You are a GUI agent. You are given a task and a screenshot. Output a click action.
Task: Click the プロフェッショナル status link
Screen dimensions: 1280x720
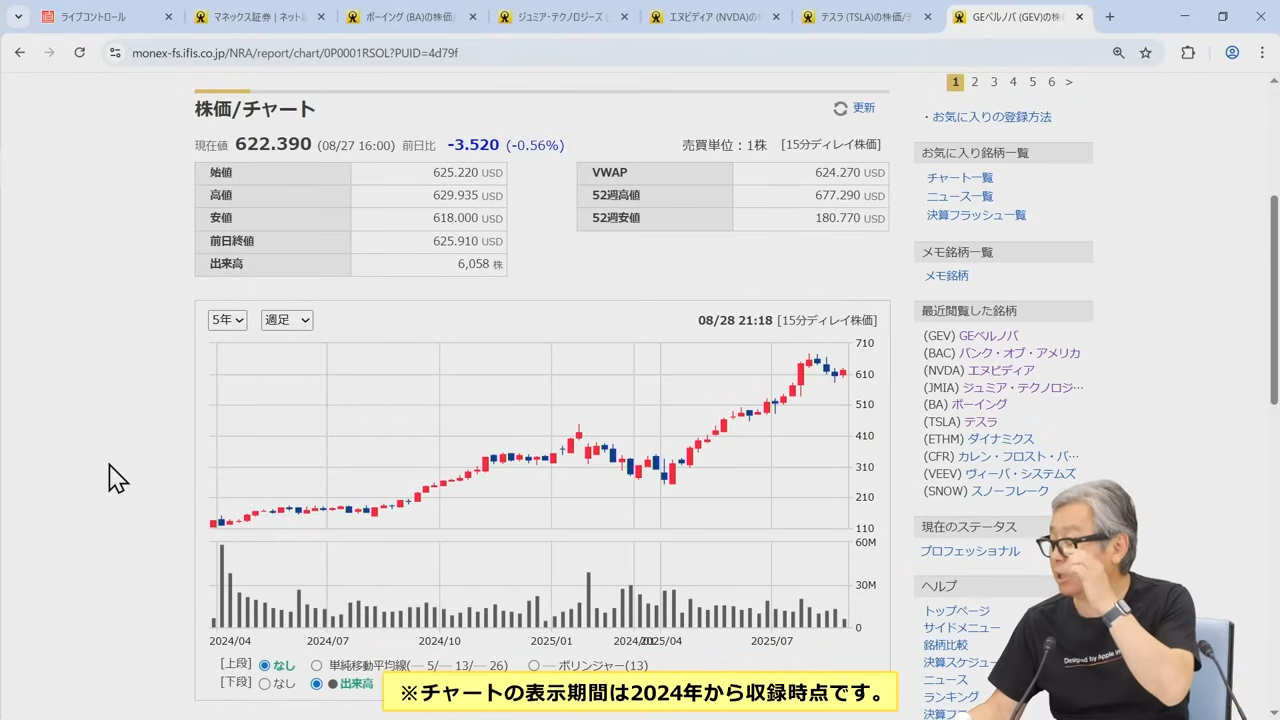[x=970, y=551]
